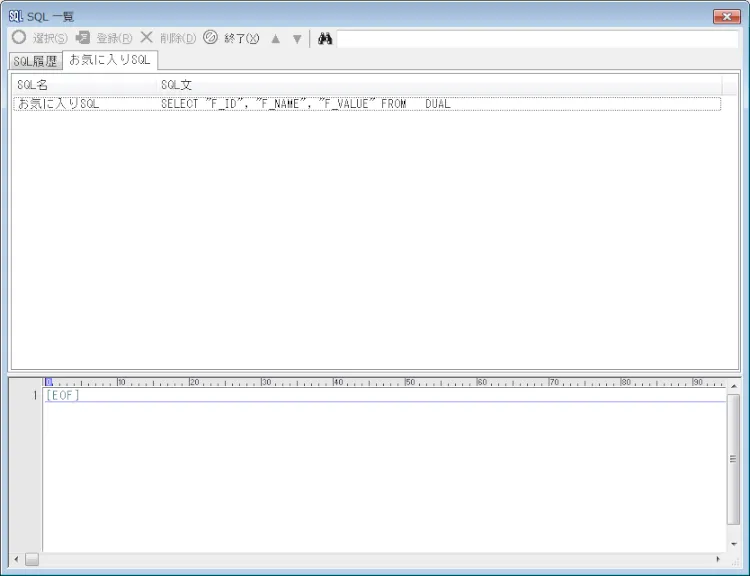Click the 登録(R) register toolbar button
750x576 pixels.
[104, 38]
